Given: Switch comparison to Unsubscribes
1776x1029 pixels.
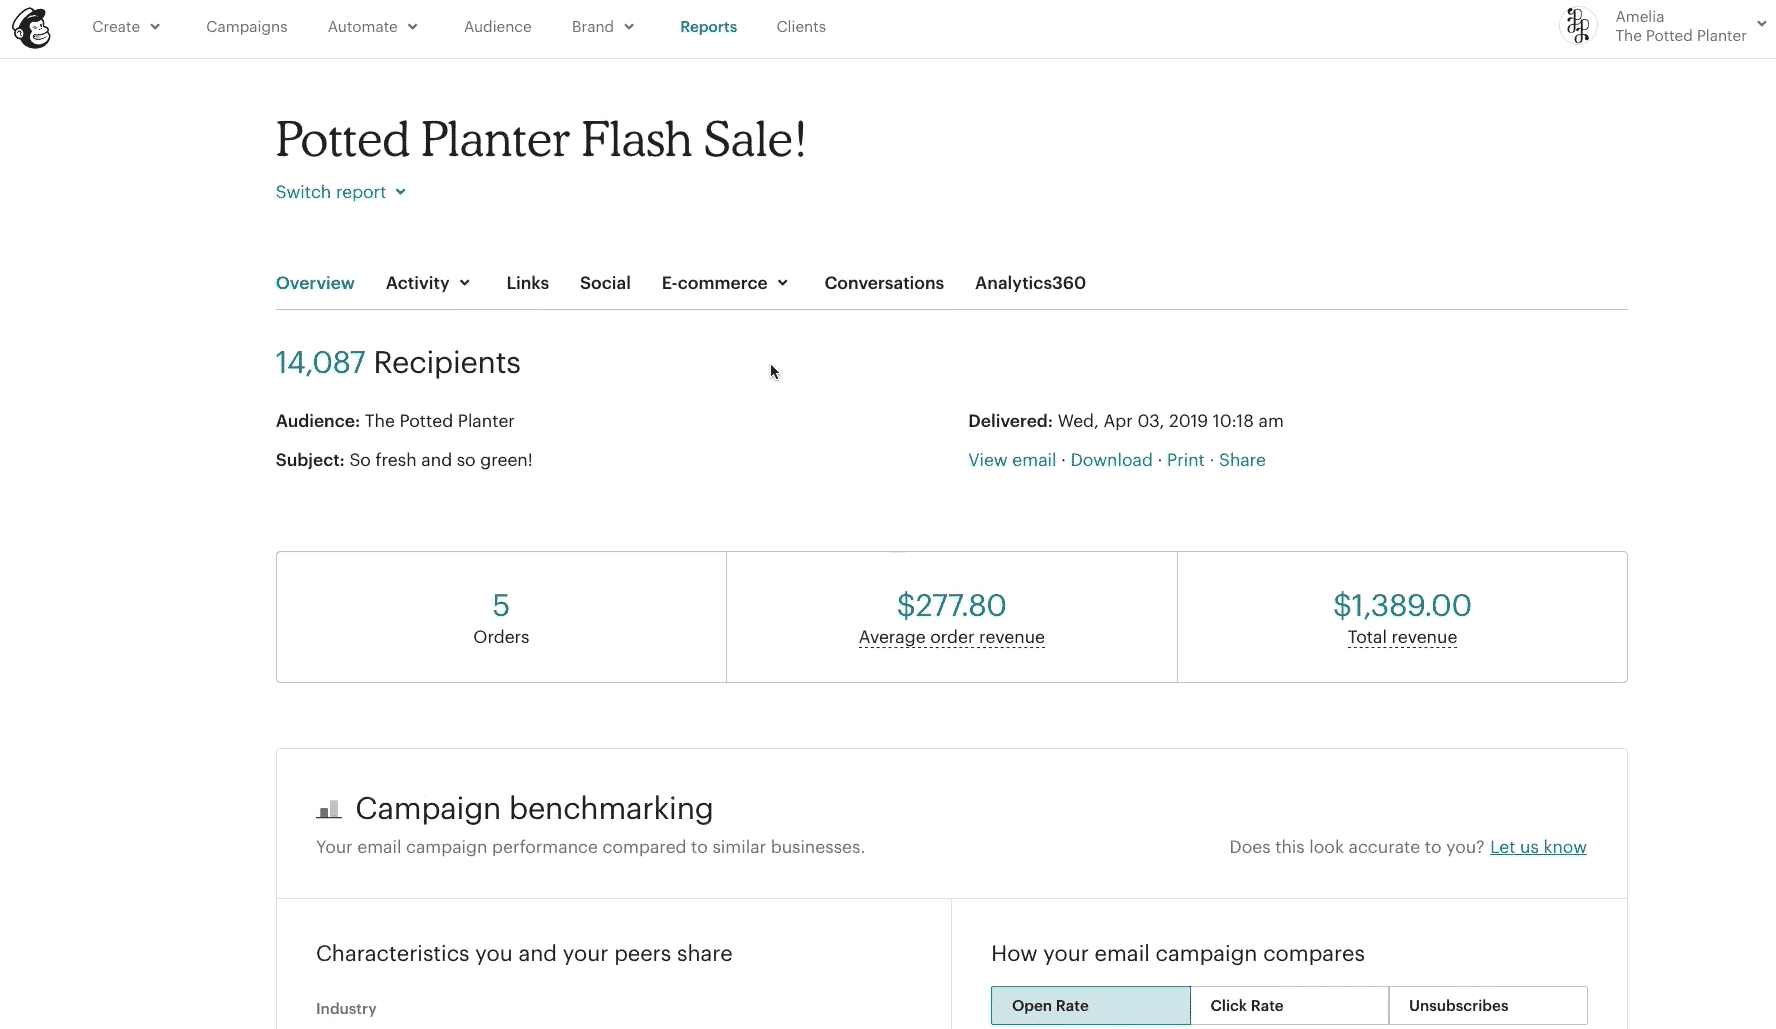Looking at the screenshot, I should click(1487, 1006).
